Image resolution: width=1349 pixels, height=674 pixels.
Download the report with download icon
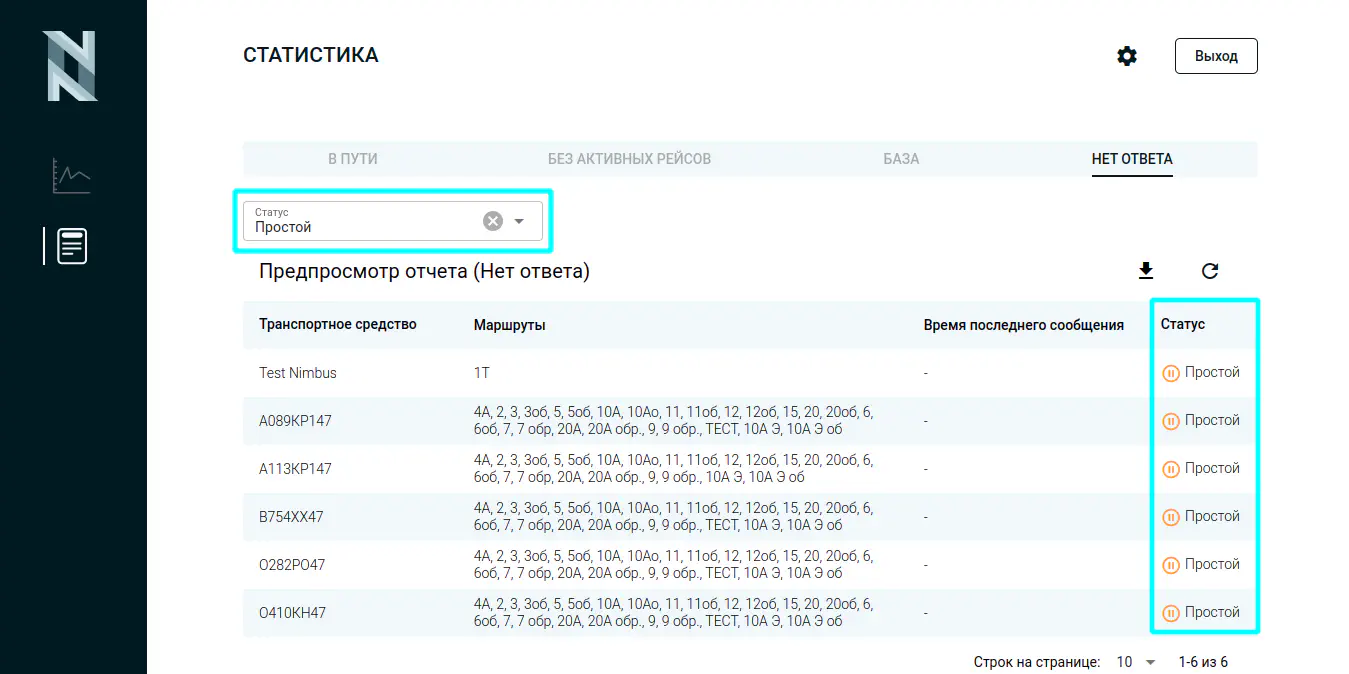(1146, 271)
